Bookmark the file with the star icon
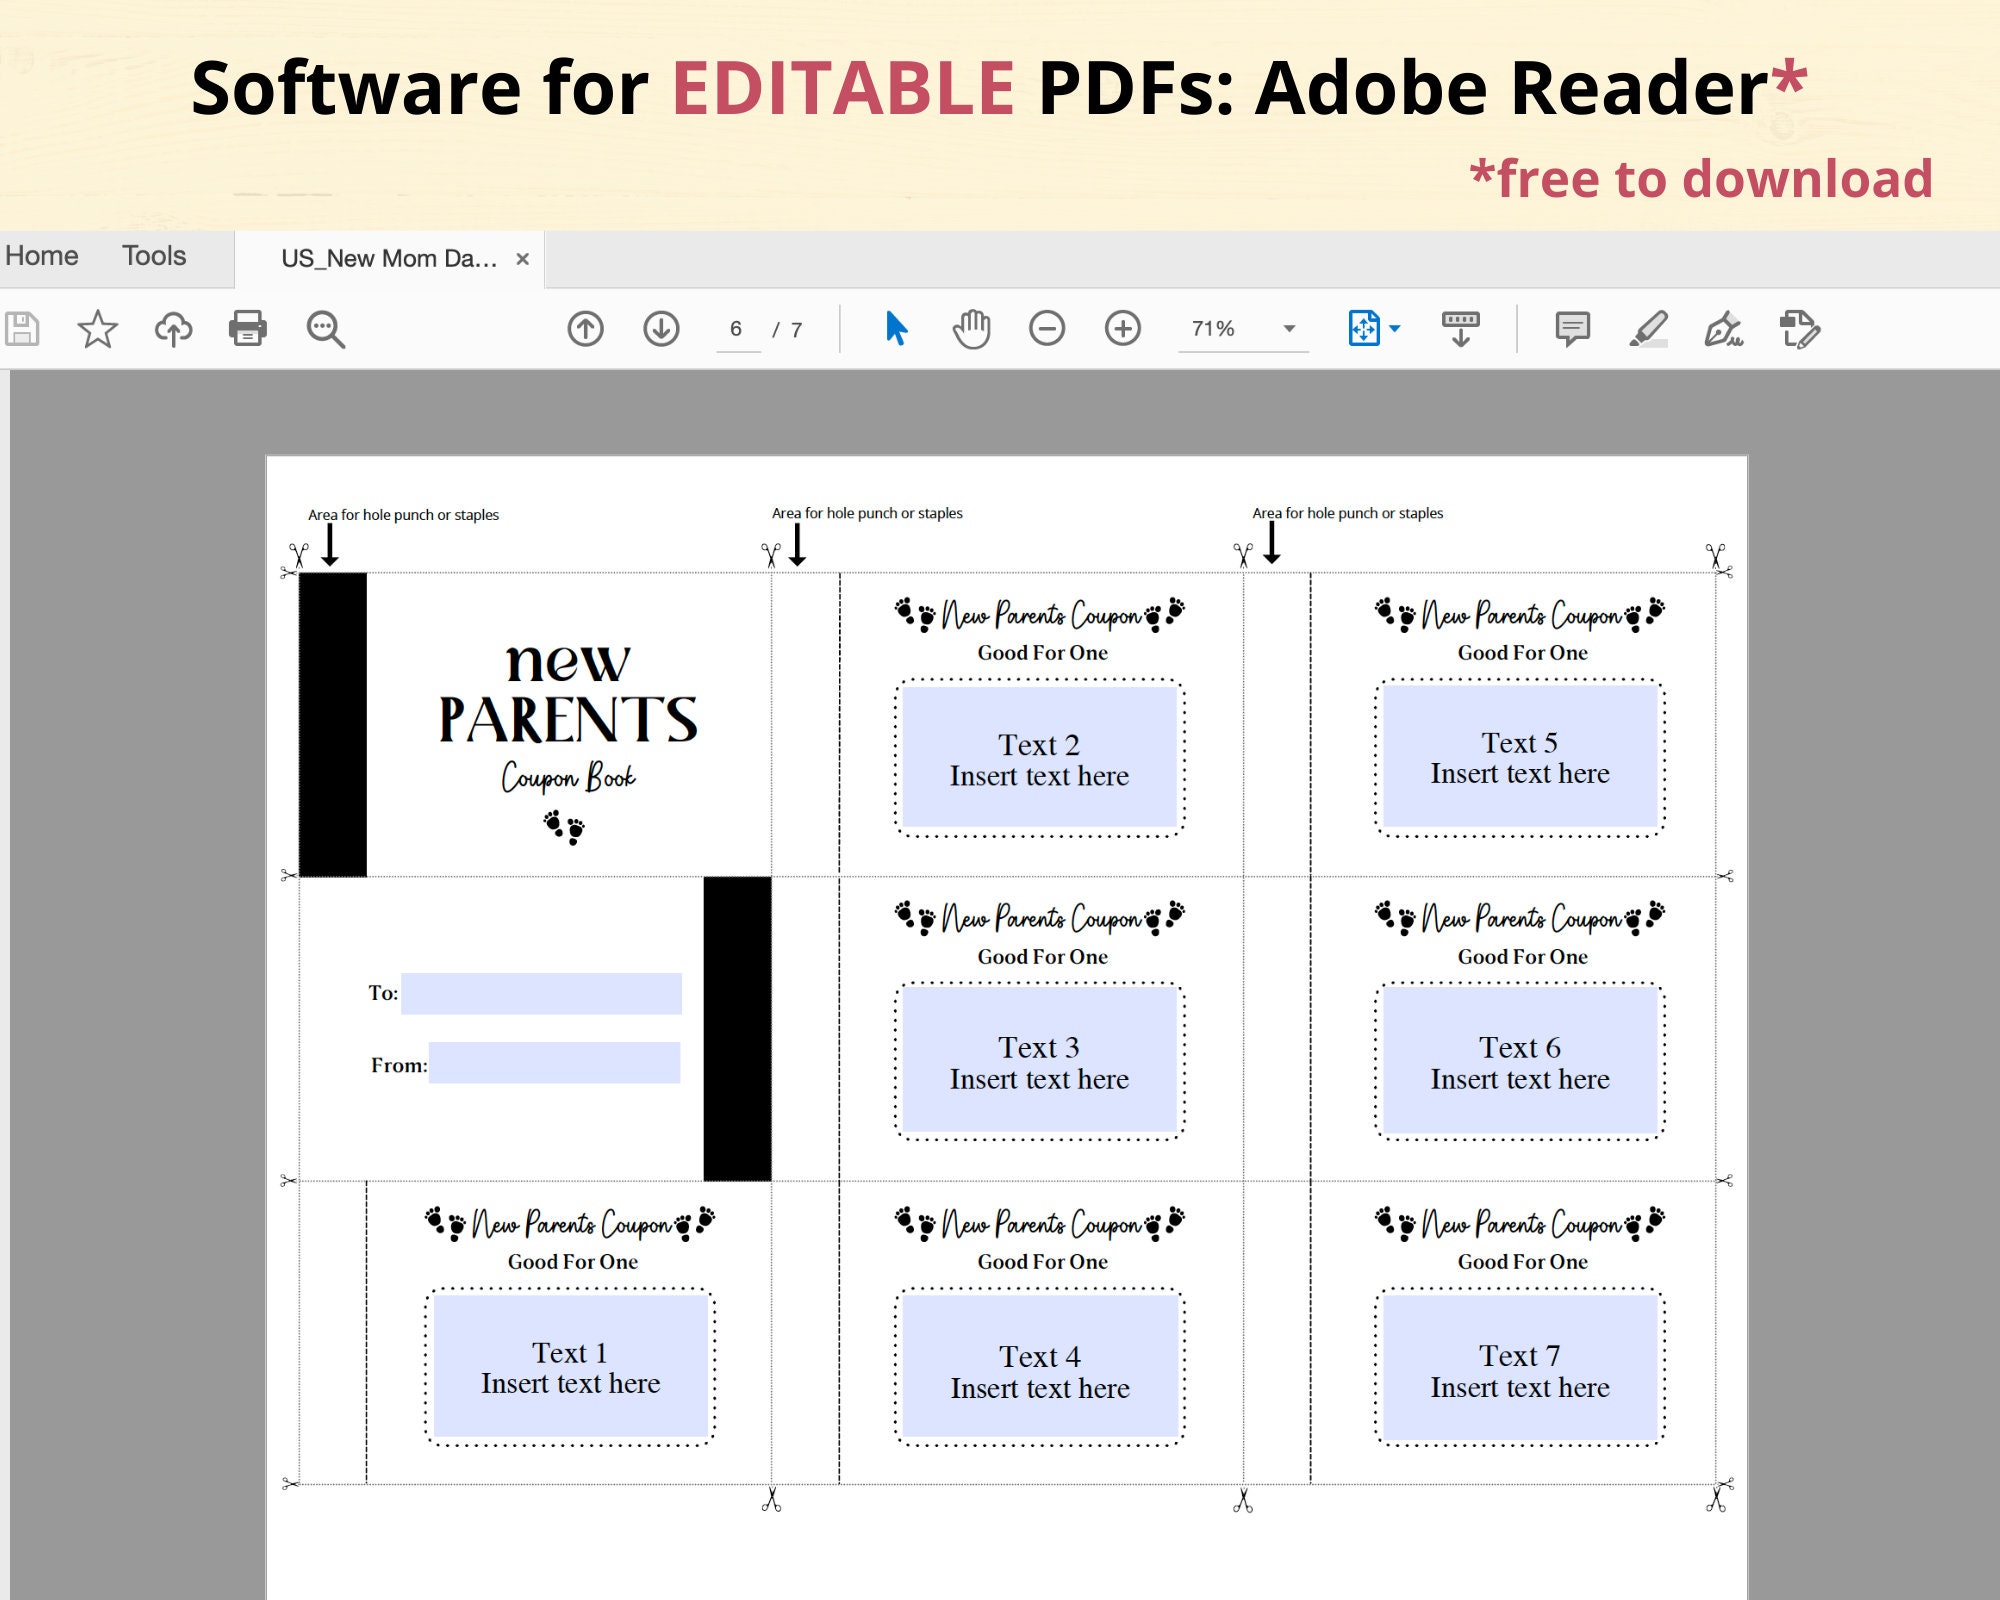Viewport: 2000px width, 1600px height. [x=97, y=328]
